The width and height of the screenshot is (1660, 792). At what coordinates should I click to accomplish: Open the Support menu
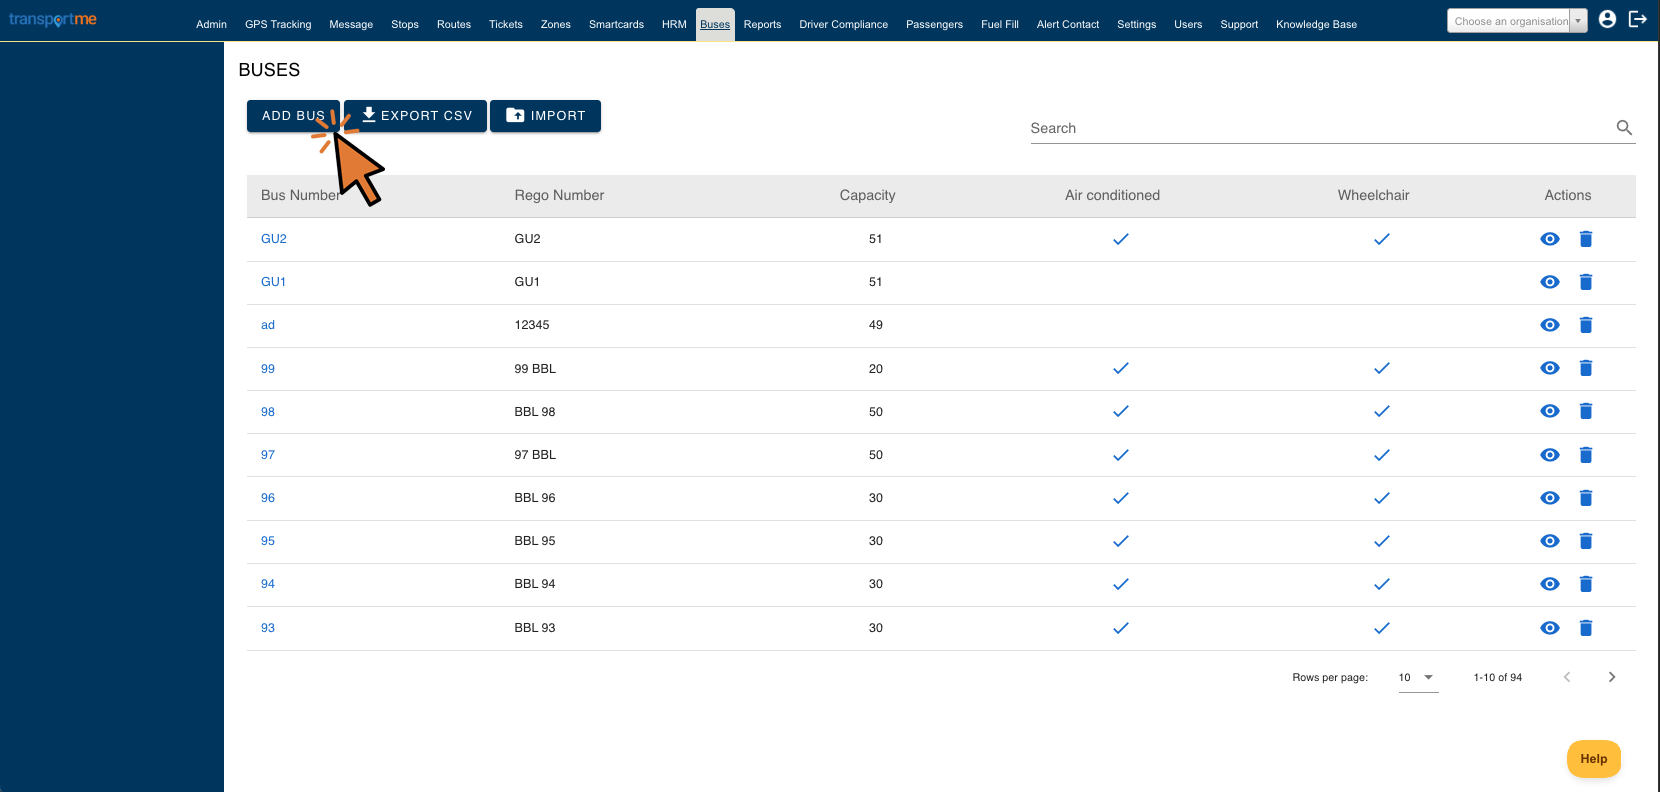(x=1239, y=24)
